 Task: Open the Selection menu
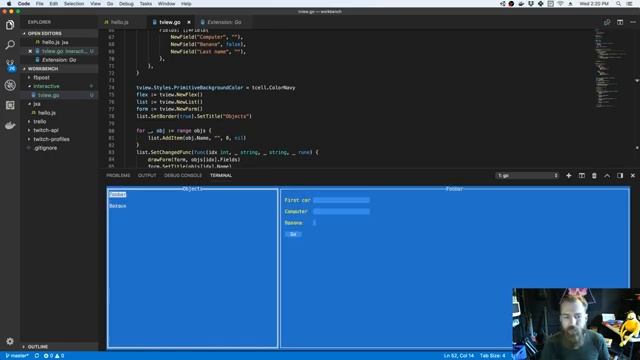click(74, 4)
